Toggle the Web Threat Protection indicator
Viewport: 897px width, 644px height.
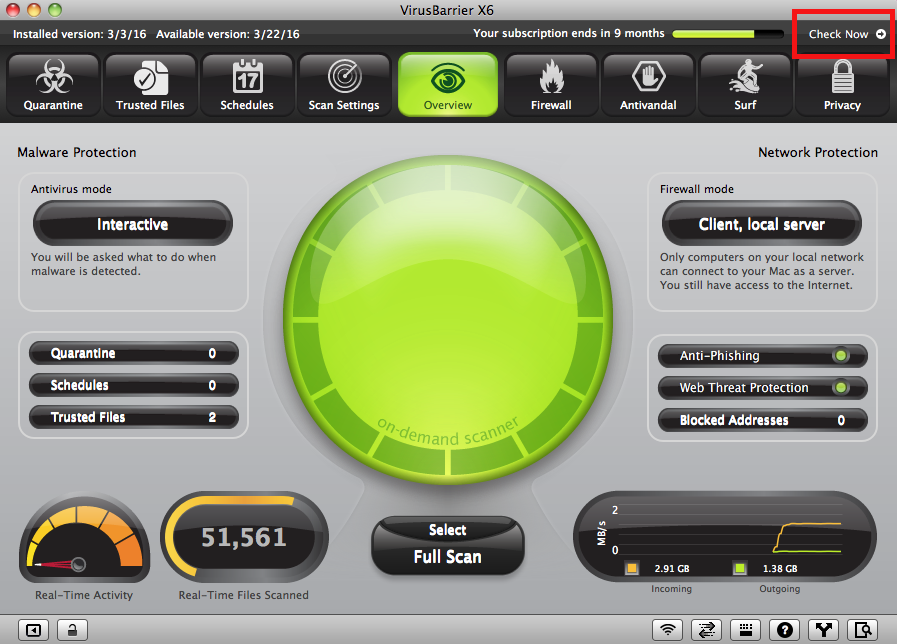[x=840, y=388]
